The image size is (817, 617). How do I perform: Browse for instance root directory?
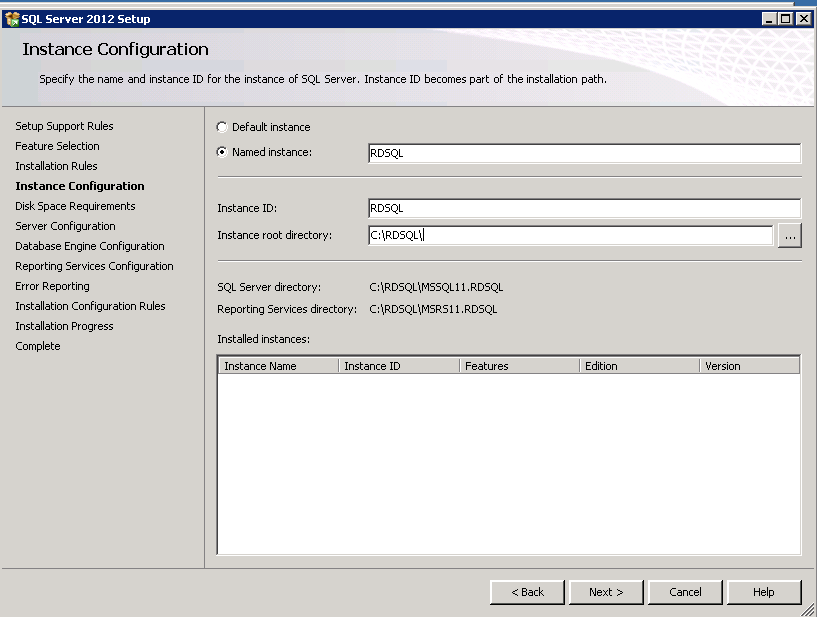click(789, 236)
